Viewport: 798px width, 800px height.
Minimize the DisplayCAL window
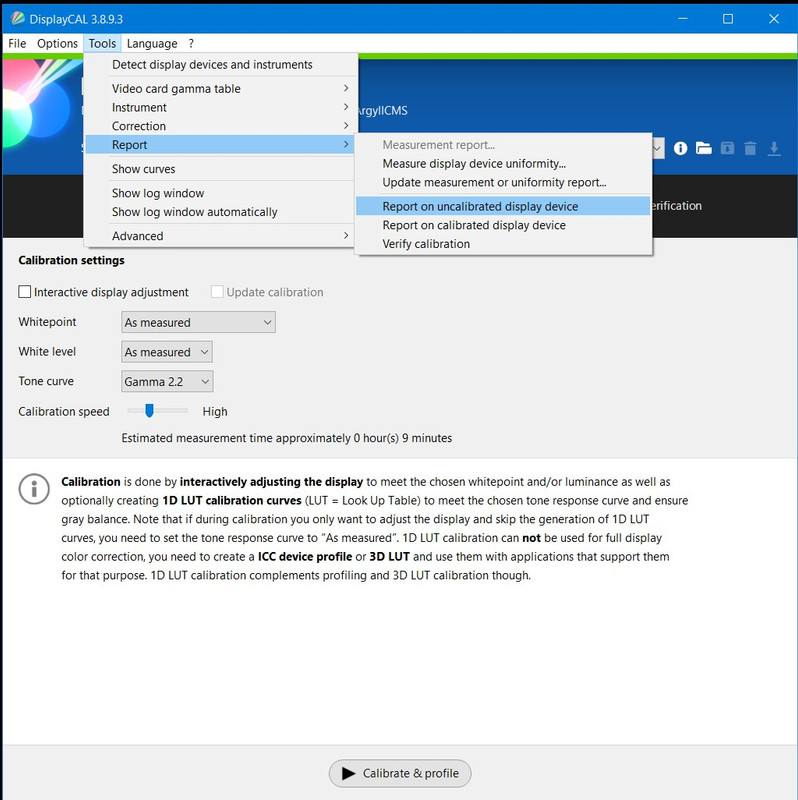[683, 19]
